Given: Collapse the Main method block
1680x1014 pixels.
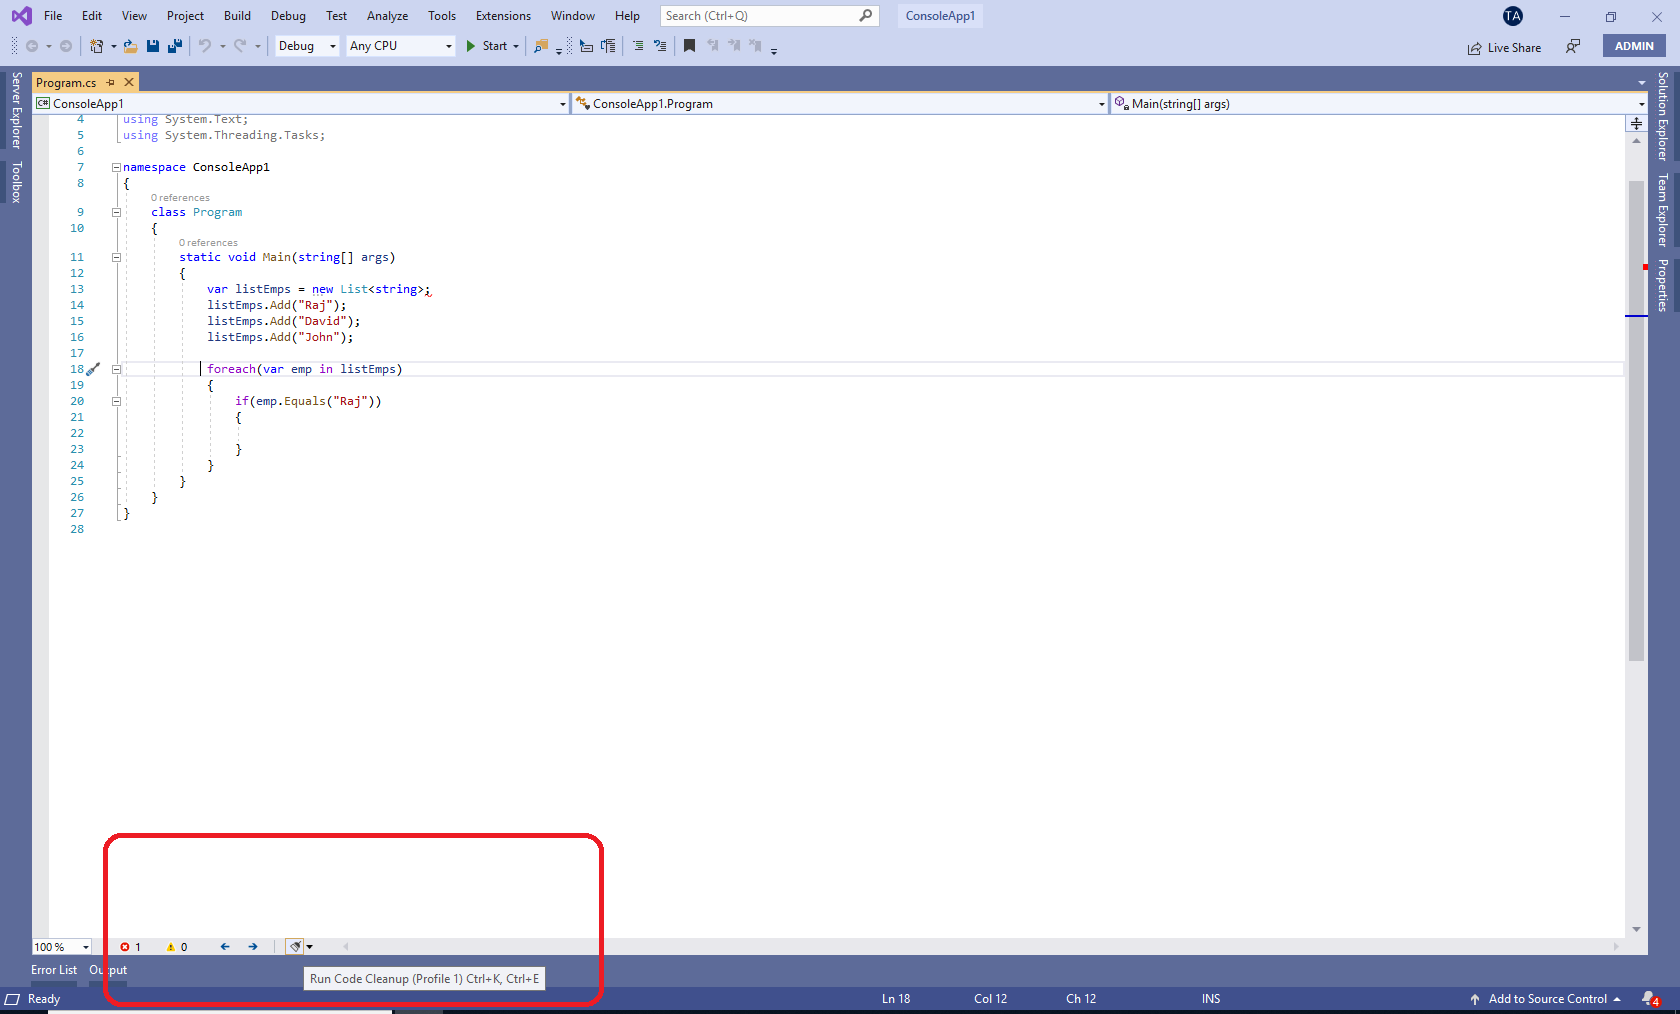Looking at the screenshot, I should coord(116,257).
